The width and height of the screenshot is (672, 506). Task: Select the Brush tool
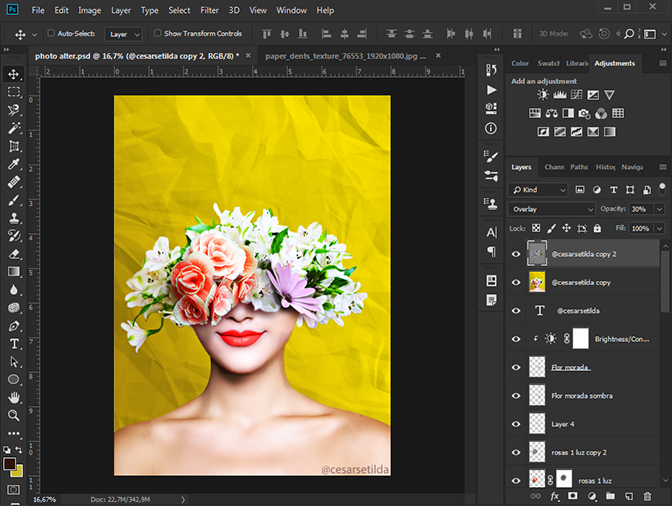coord(14,200)
